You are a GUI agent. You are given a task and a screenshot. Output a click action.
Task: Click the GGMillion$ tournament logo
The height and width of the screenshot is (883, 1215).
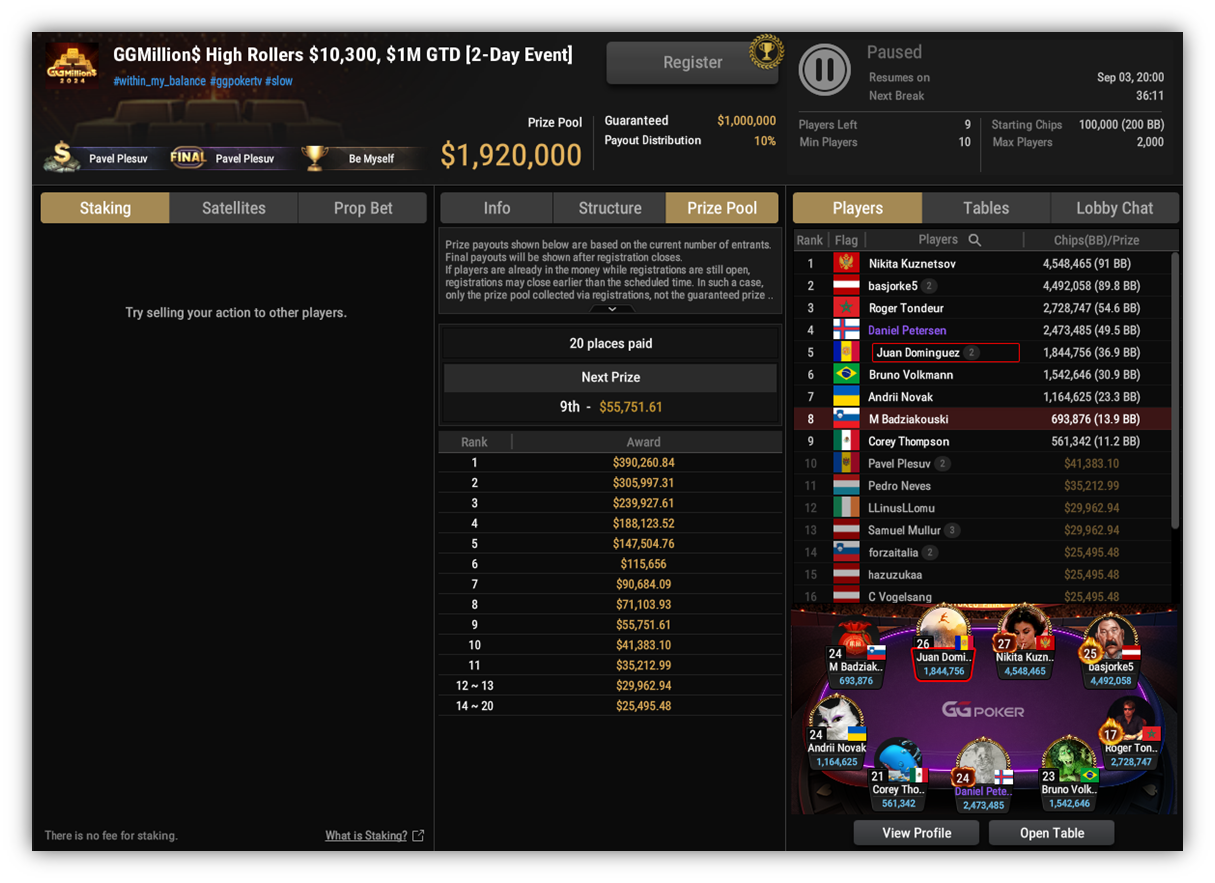(73, 68)
